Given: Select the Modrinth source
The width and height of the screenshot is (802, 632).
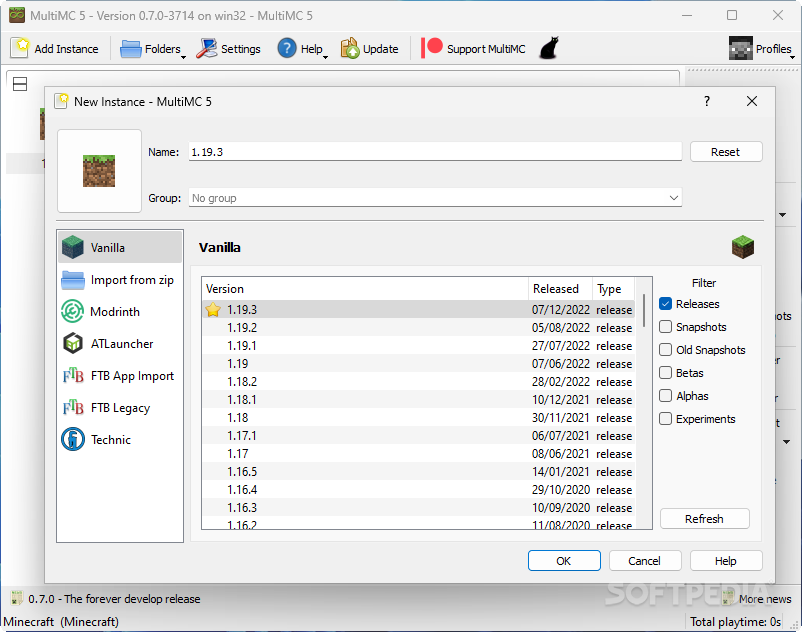Looking at the screenshot, I should coord(120,311).
